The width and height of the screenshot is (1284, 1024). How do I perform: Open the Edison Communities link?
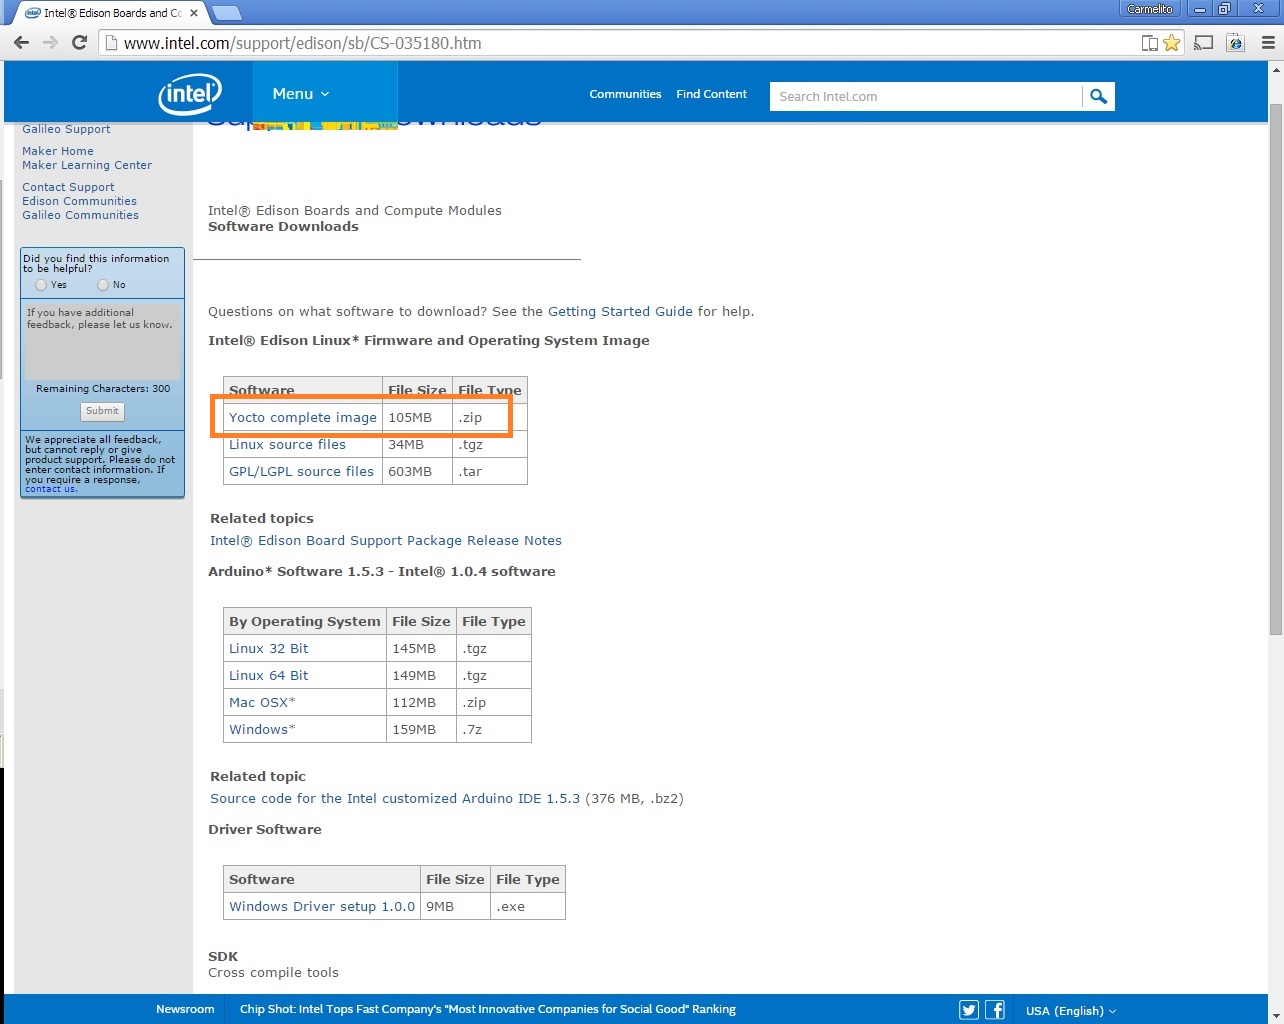79,201
